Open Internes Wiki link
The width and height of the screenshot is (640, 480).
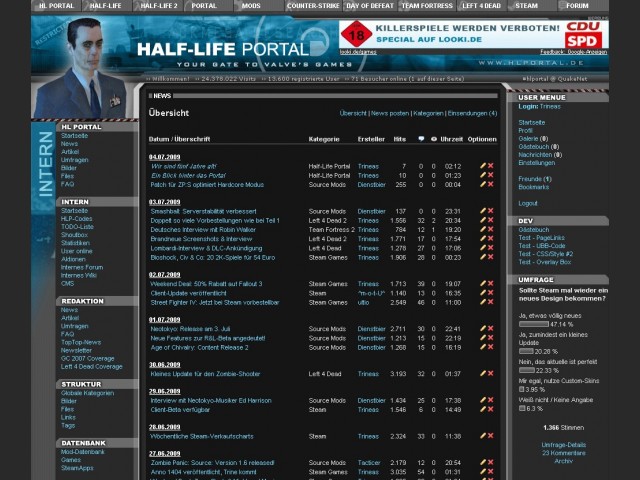79,276
